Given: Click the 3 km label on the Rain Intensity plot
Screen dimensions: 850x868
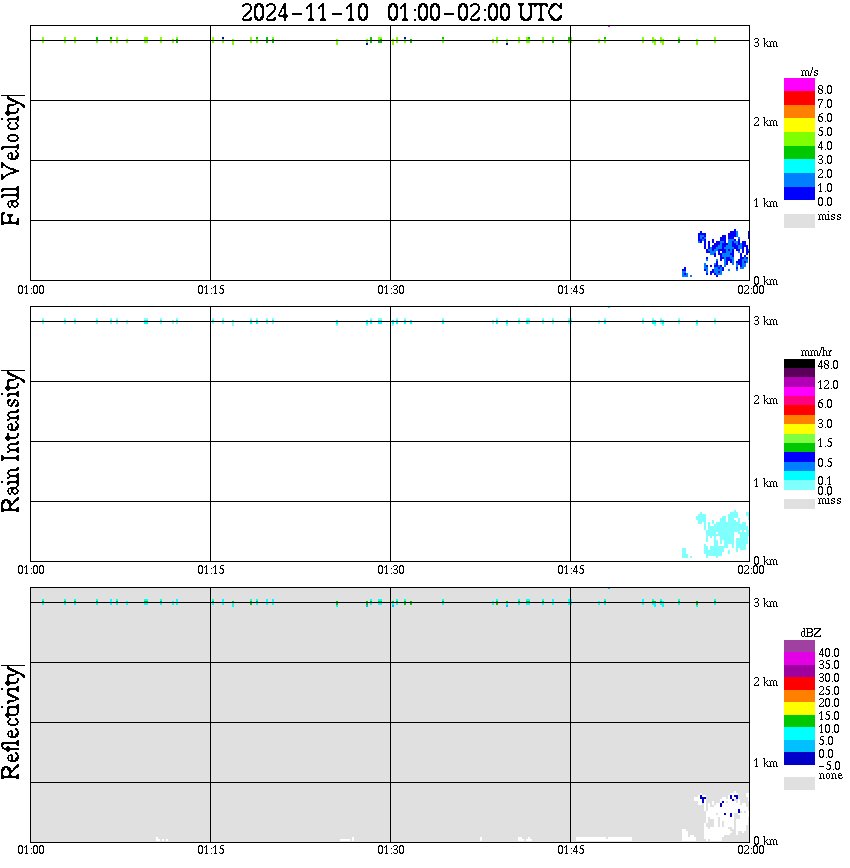Looking at the screenshot, I should pyautogui.click(x=765, y=321).
